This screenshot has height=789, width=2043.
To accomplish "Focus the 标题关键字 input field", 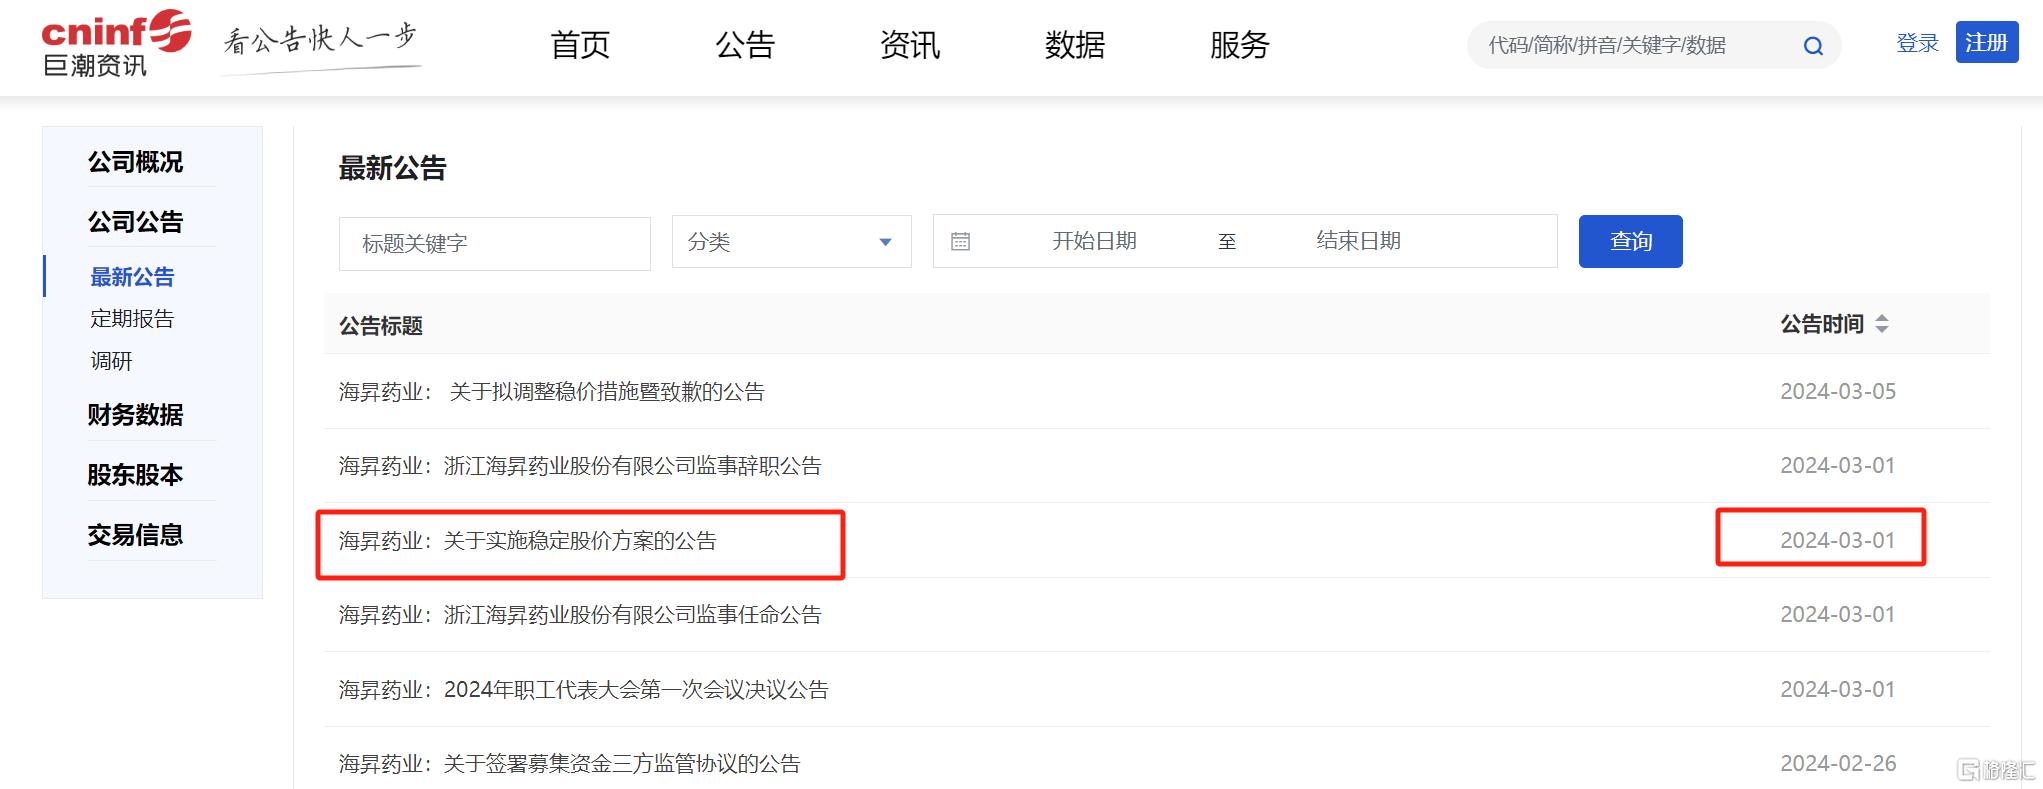I will (494, 243).
